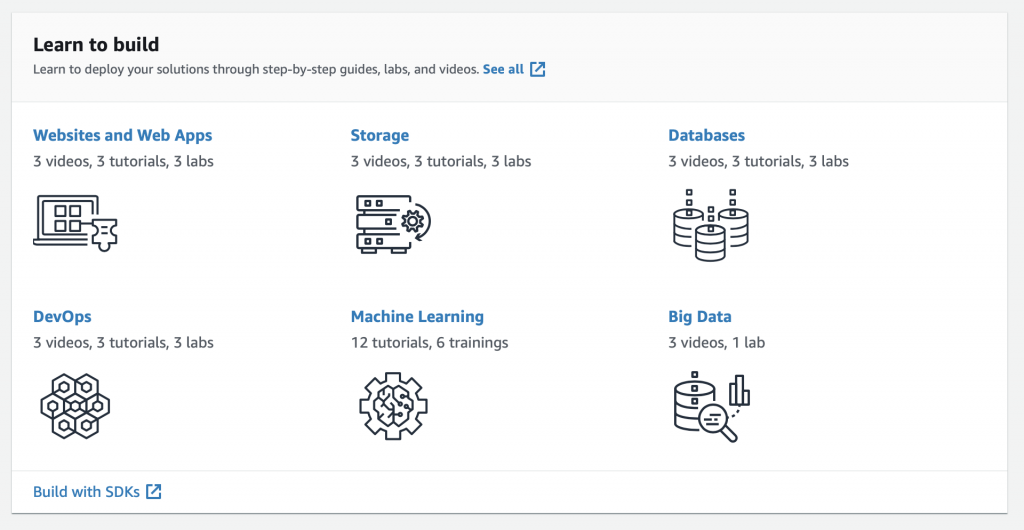The image size is (1024, 530).
Task: Open the Storage heading link
Action: (379, 135)
